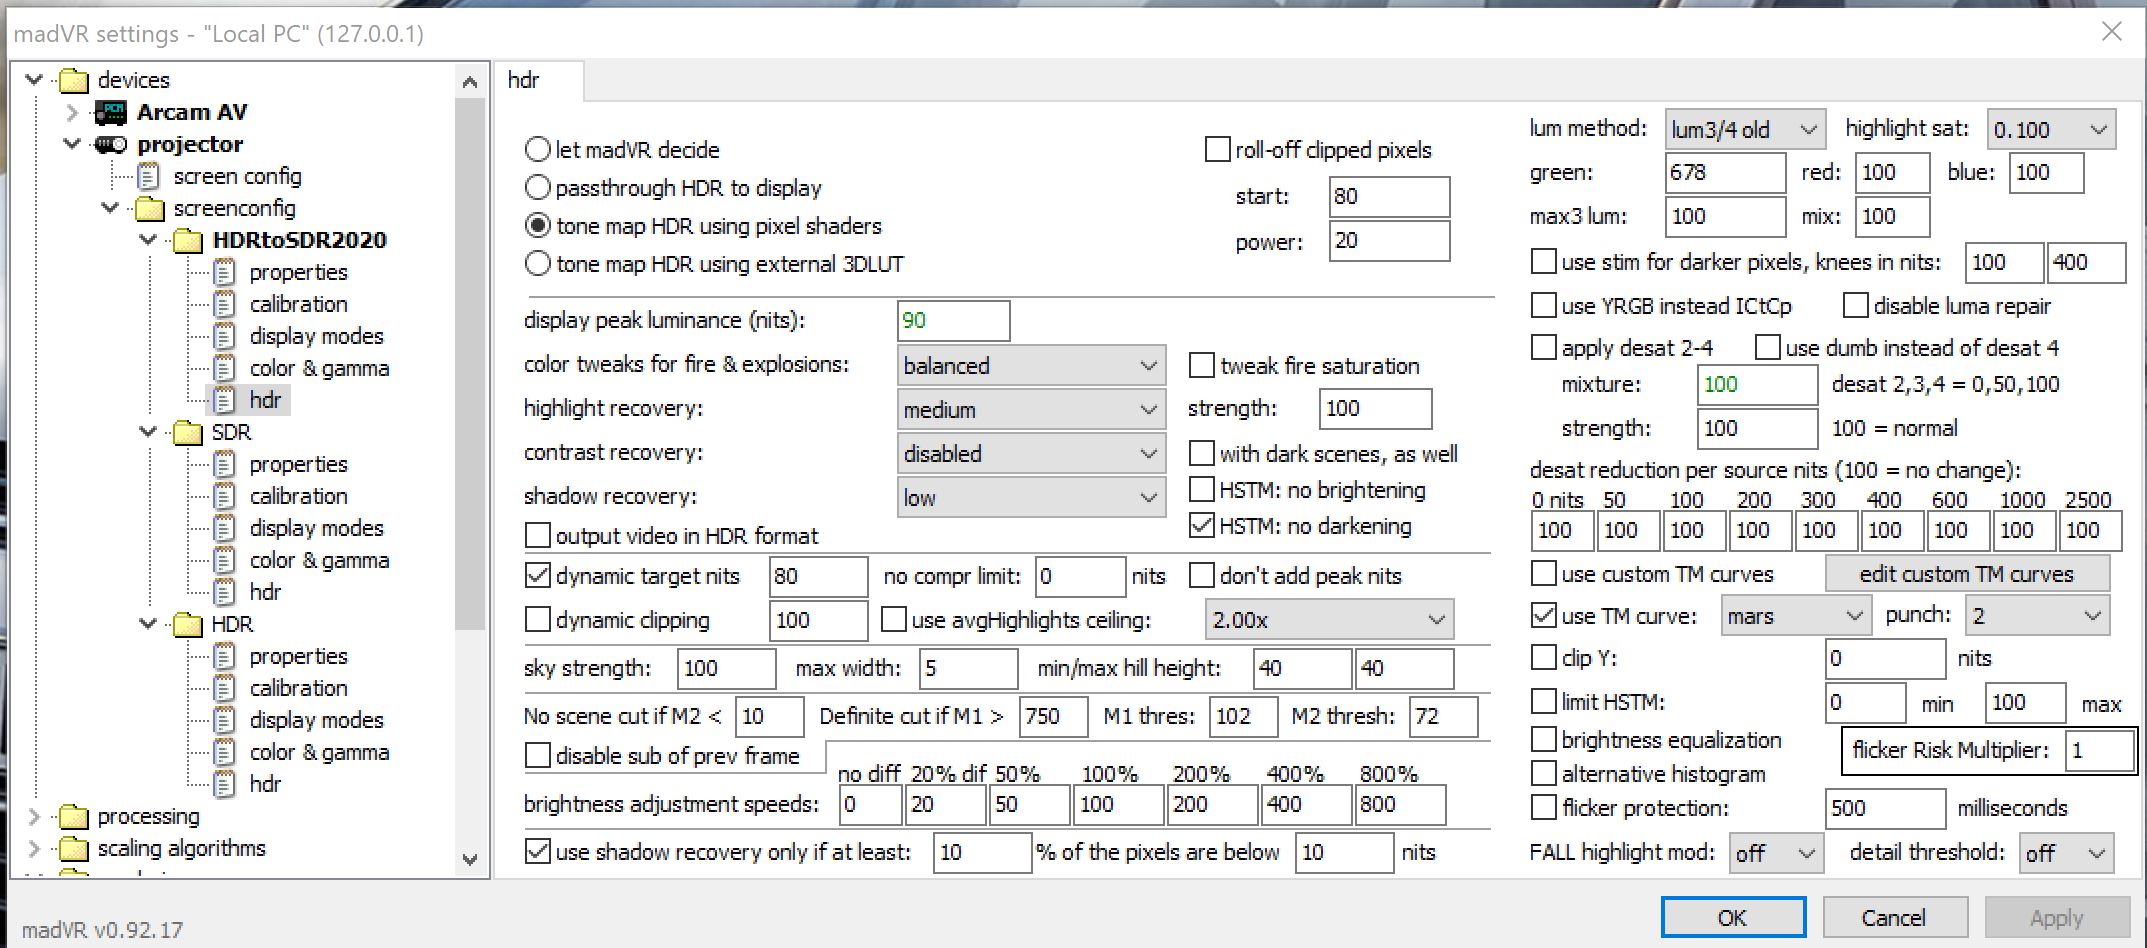
Task: Open the lum method dropdown
Action: pos(1743,130)
